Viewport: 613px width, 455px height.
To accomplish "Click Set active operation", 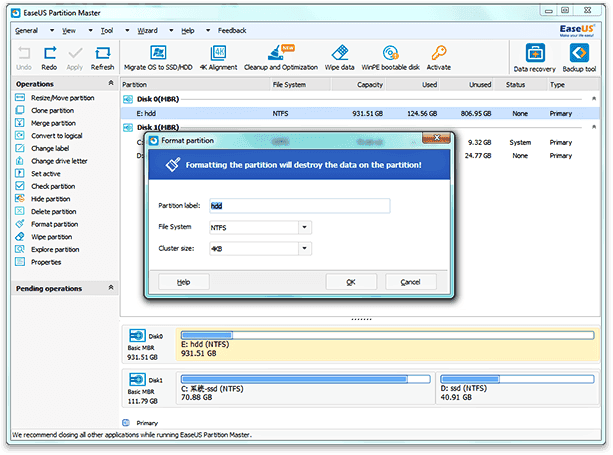I will pos(38,174).
